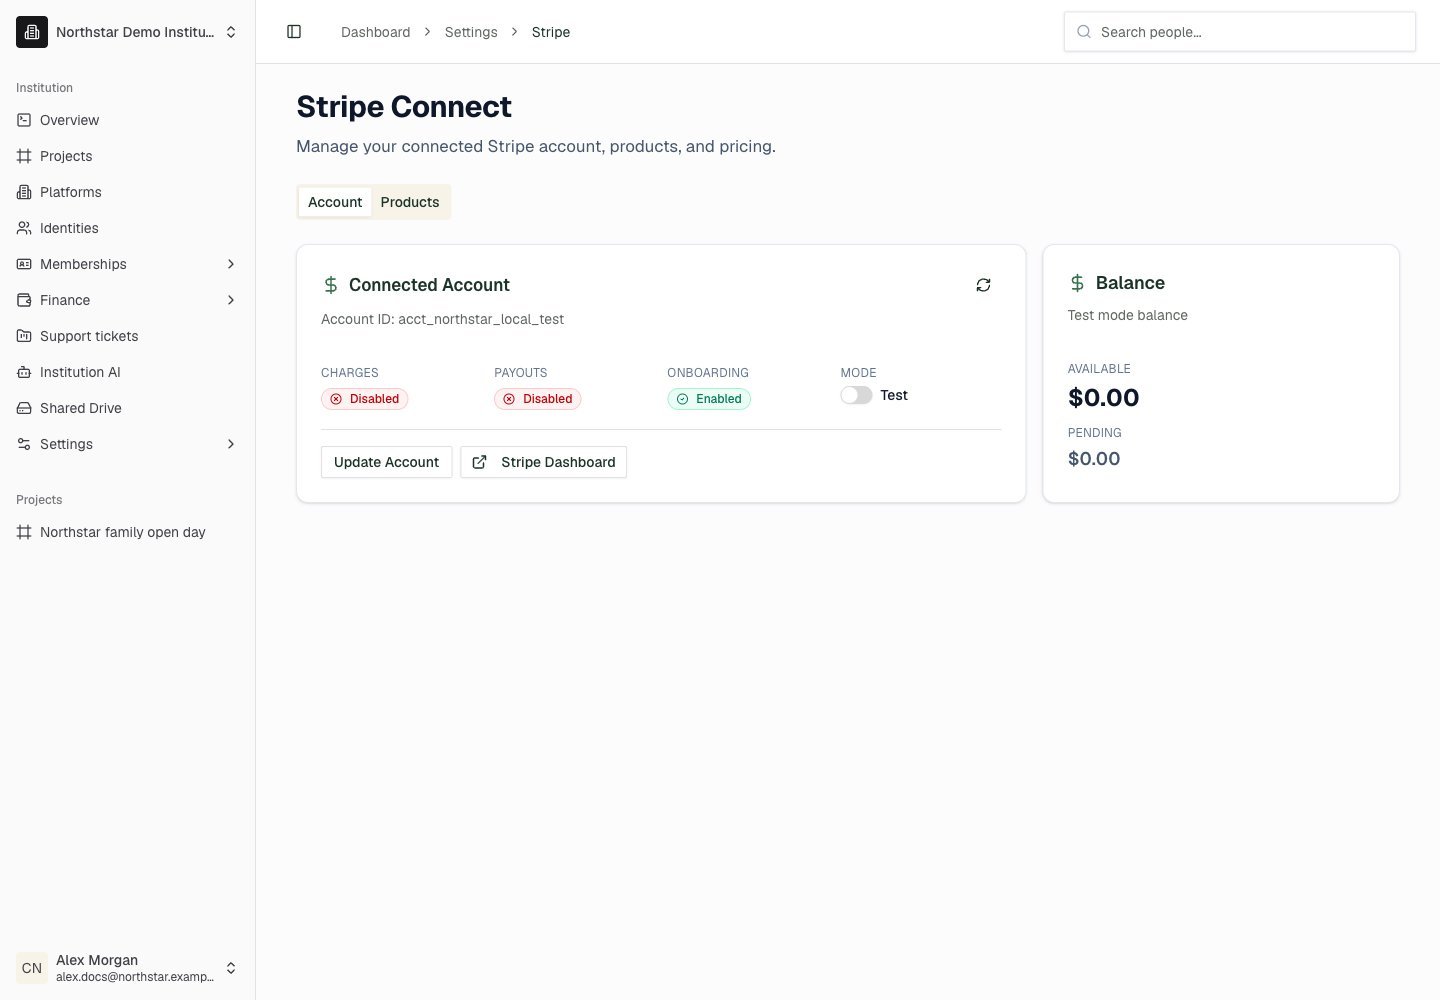Open Support tickets in the sidebar

[128, 336]
